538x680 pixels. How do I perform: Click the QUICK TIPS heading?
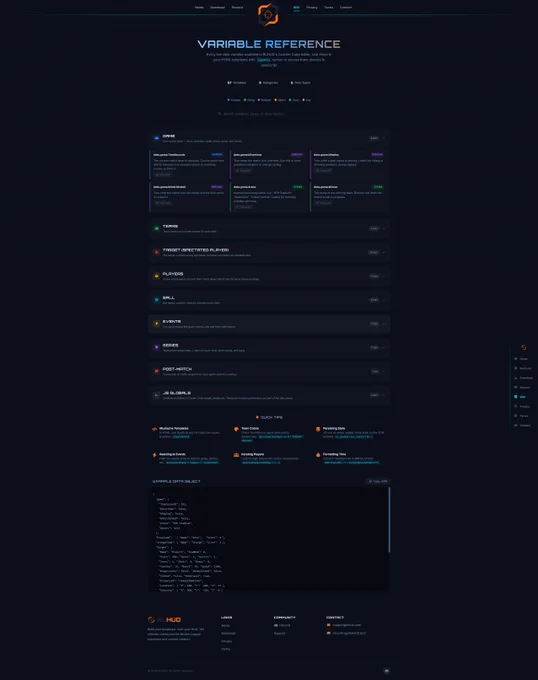[271, 417]
